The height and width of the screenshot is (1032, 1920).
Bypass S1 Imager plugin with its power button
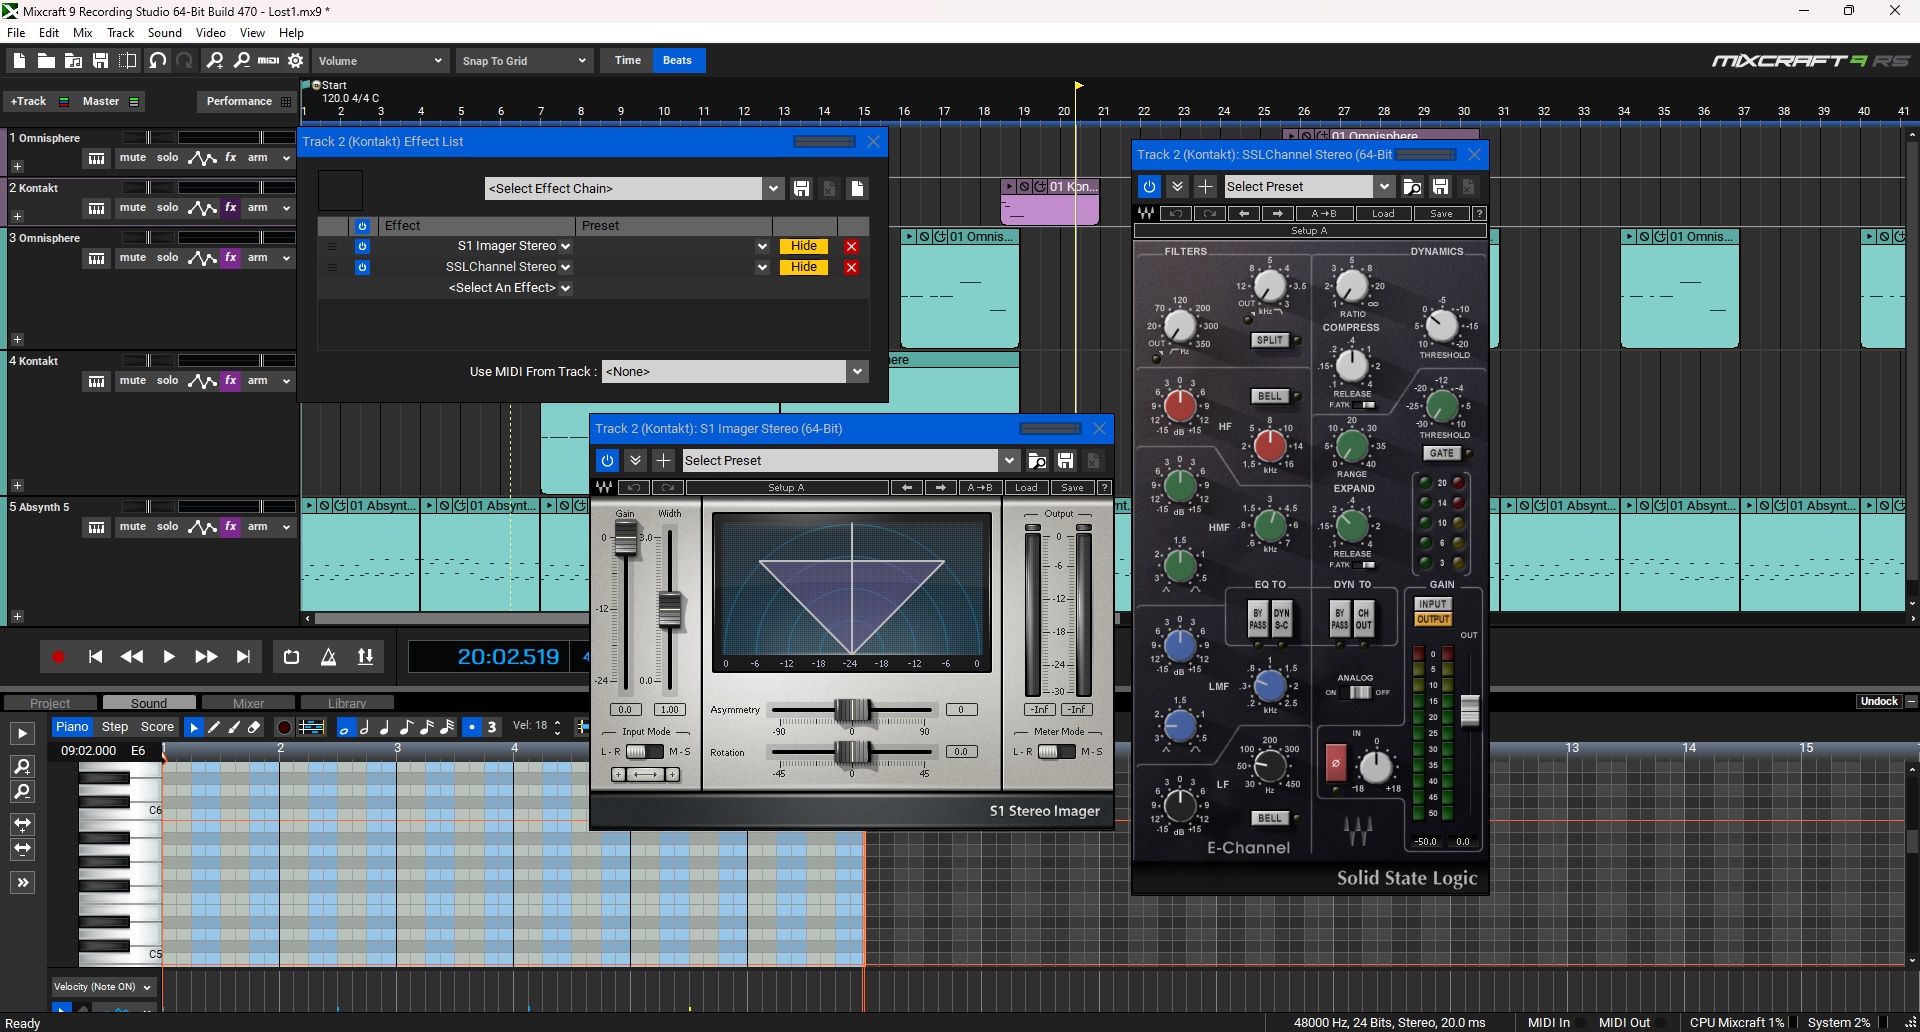click(607, 460)
